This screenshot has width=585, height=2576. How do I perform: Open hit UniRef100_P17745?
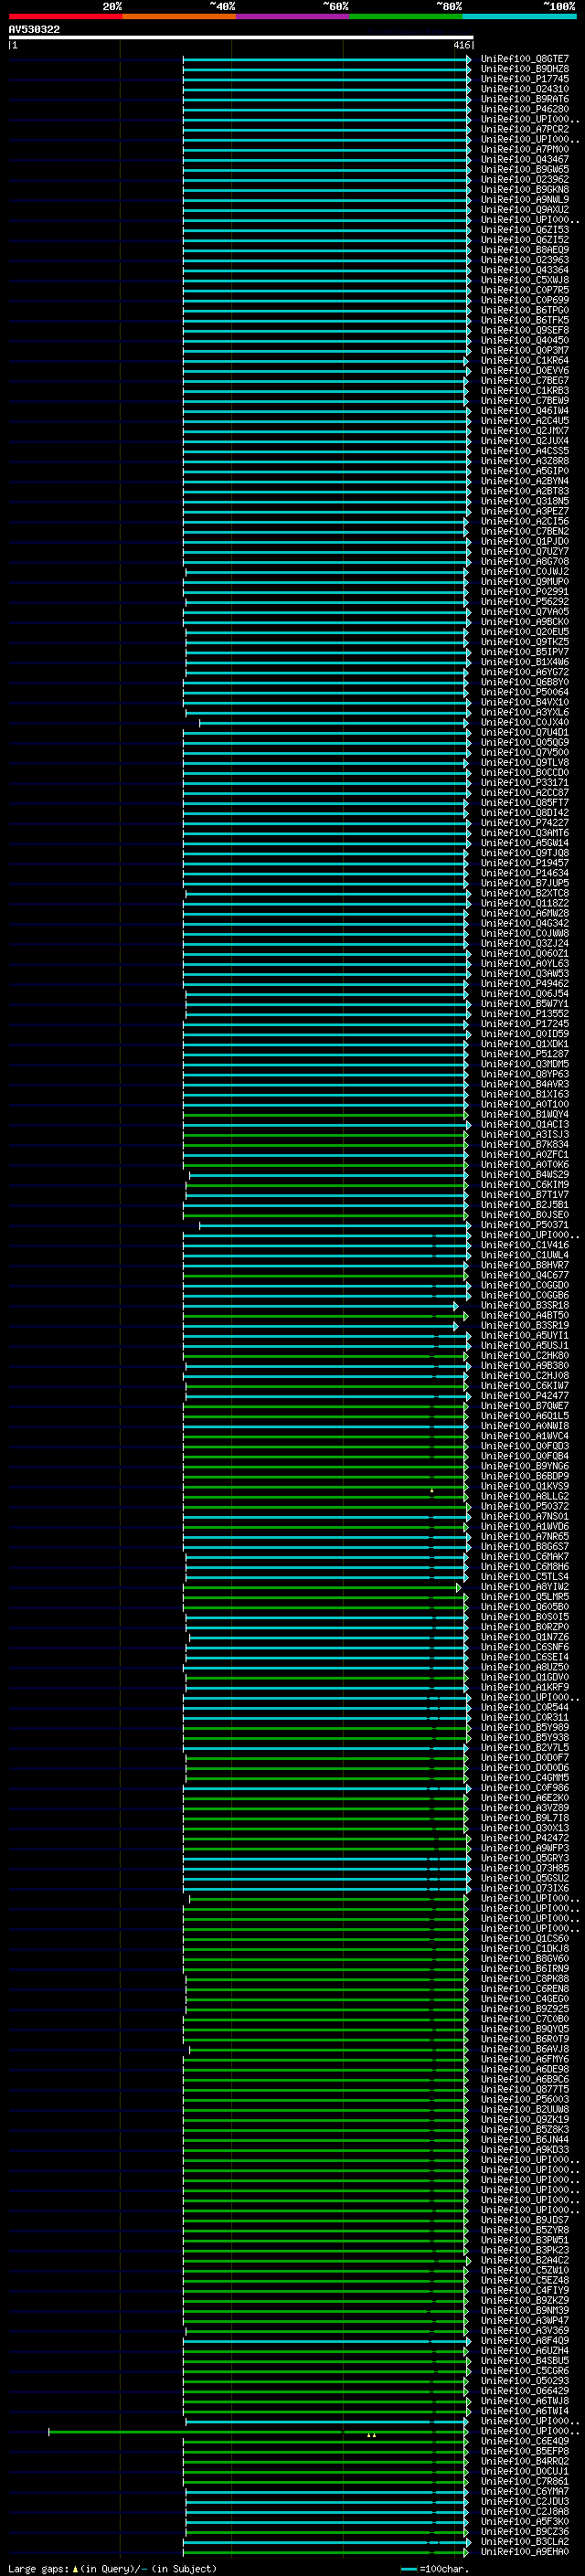pos(524,79)
